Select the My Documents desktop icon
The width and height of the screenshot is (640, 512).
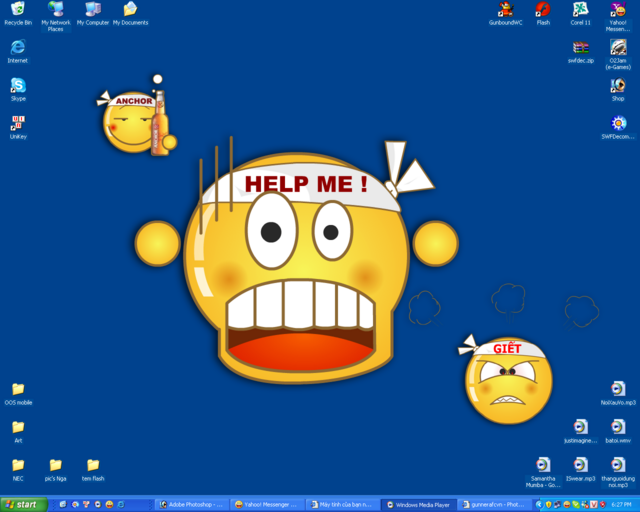[x=131, y=13]
